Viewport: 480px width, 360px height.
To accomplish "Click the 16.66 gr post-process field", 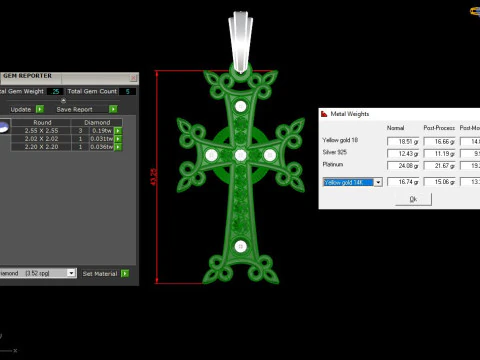I will pos(439,142).
